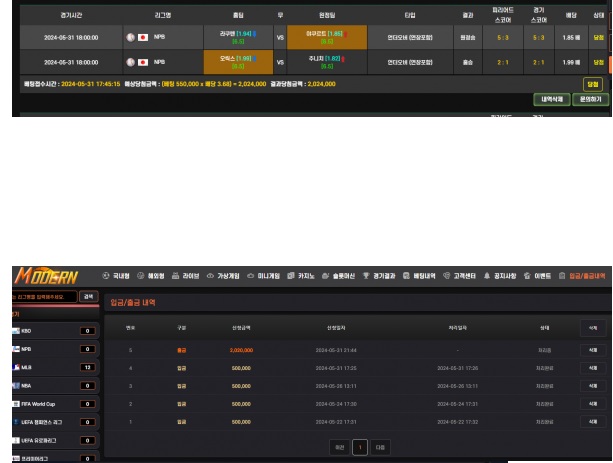The image size is (613, 463).
Task: Delete the 2,000,000 withdrawal record
Action: coord(593,350)
